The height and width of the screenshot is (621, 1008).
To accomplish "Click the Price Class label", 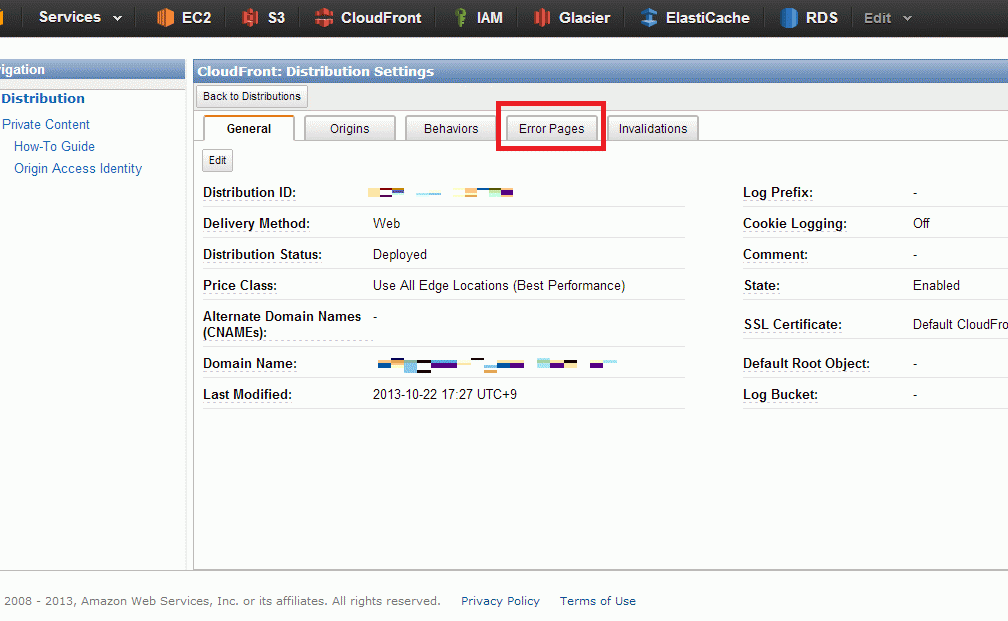I will click(240, 285).
